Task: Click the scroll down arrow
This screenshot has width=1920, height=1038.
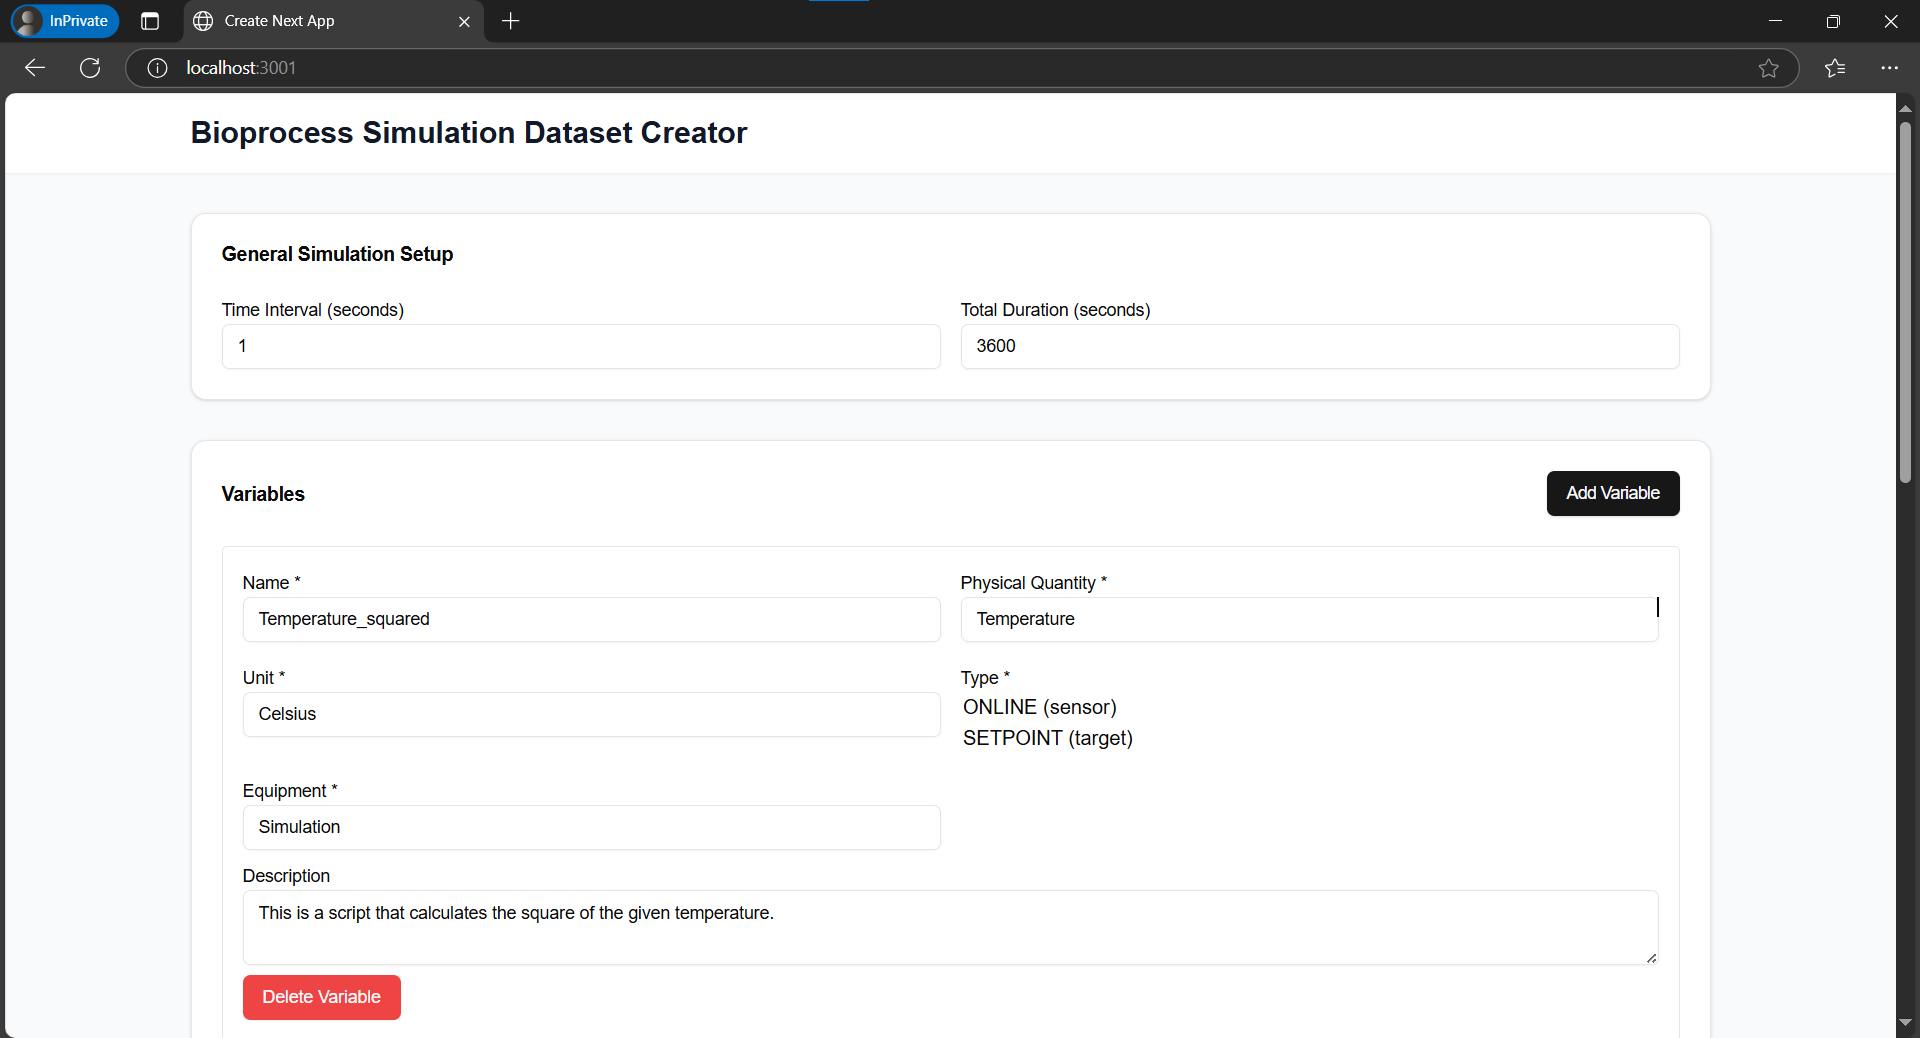Action: [1905, 1022]
